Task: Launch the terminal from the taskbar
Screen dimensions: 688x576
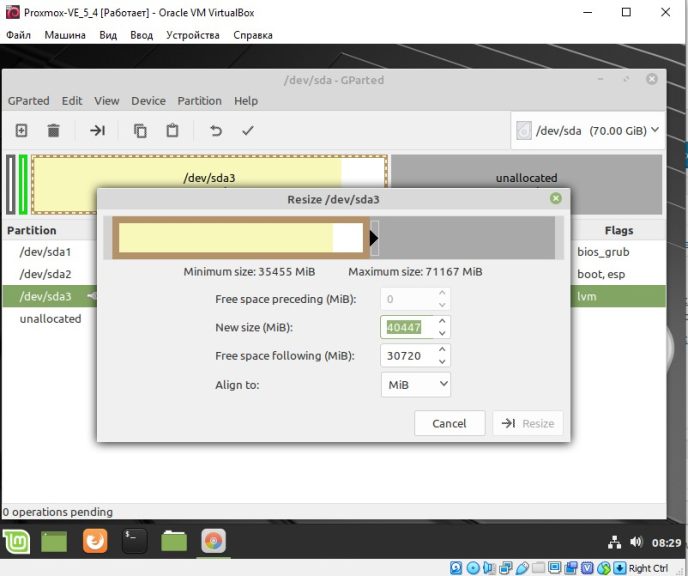Action: click(x=134, y=541)
